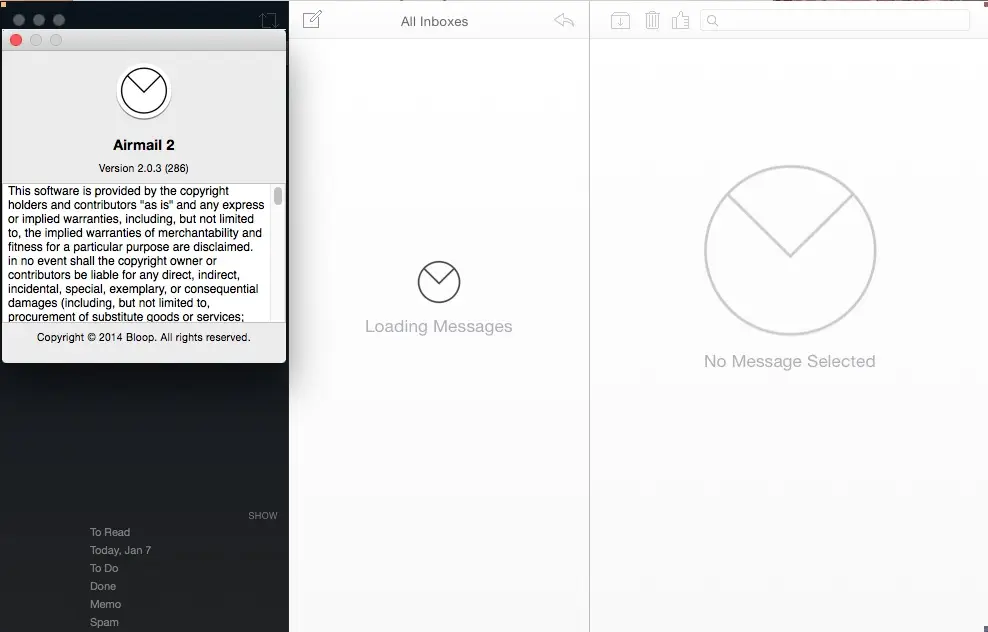Click the sidebar toggle icon in main window
Viewport: 988px width, 632px height.
(x=269, y=20)
